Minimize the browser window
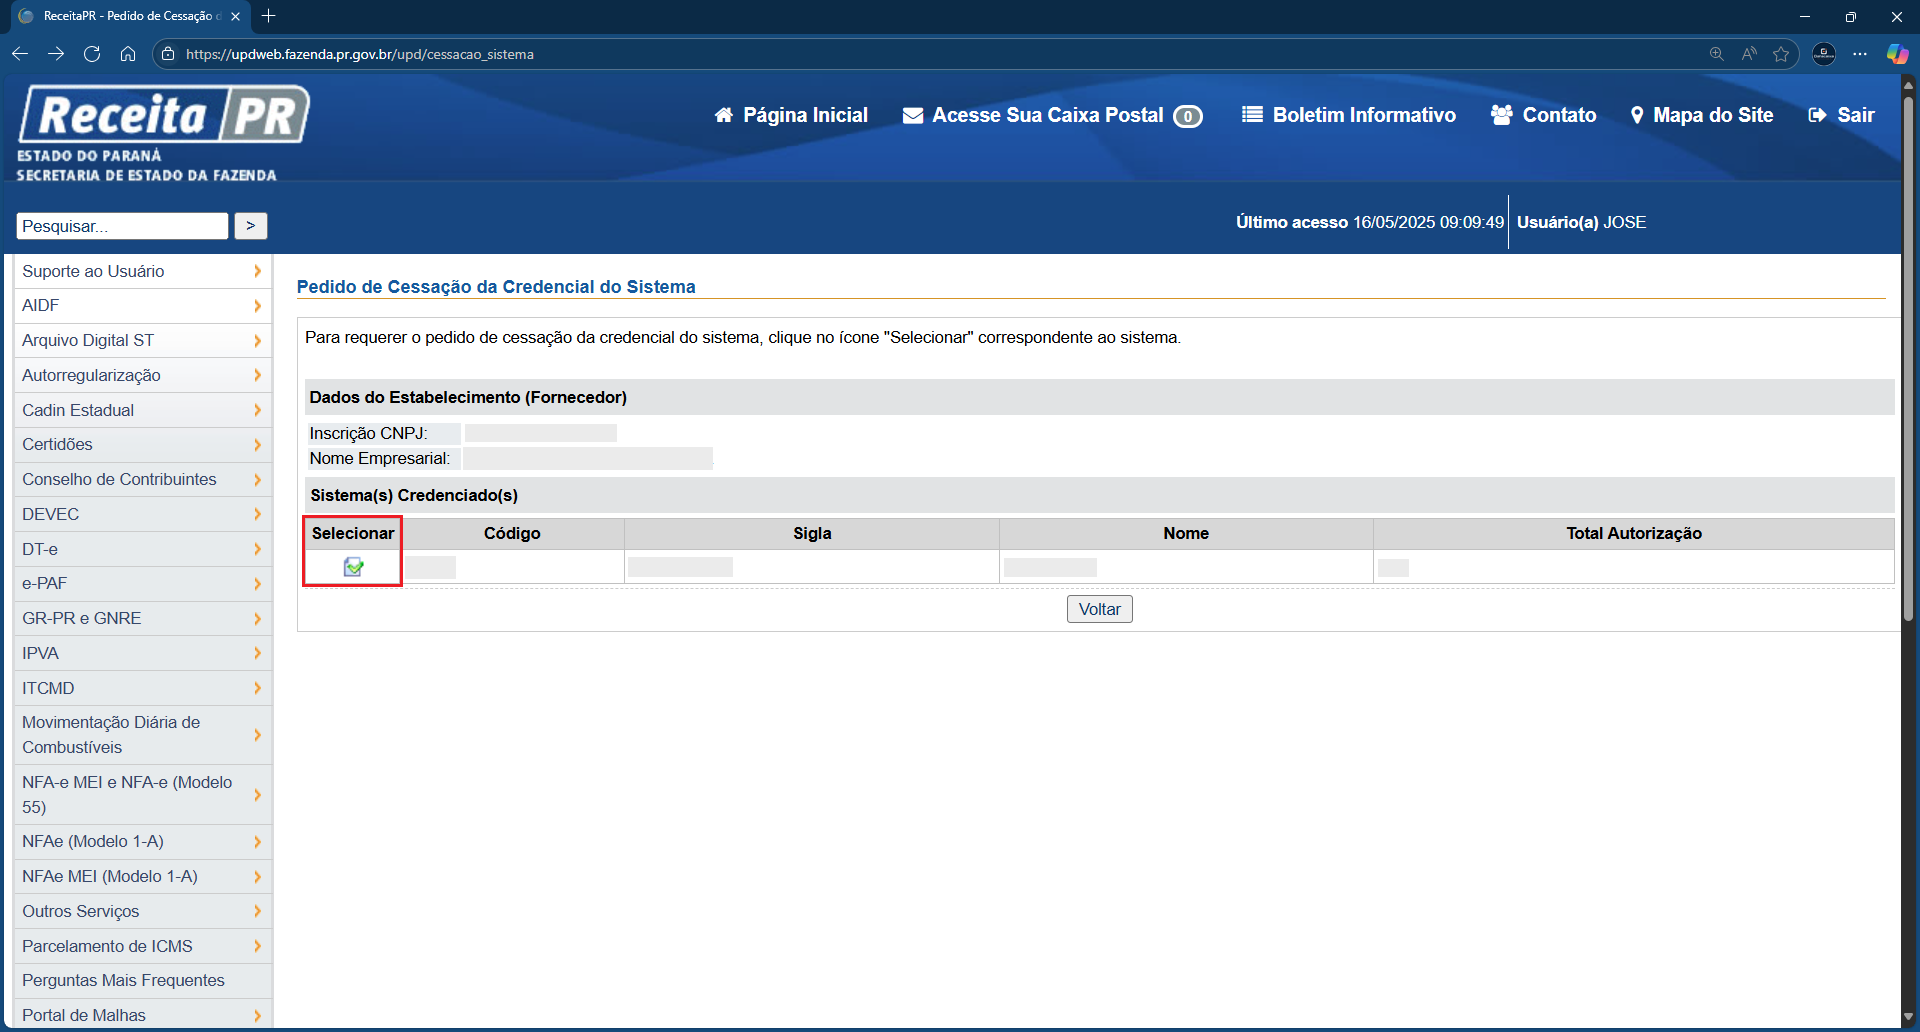Screen dimensions: 1920x1032 click(1805, 16)
